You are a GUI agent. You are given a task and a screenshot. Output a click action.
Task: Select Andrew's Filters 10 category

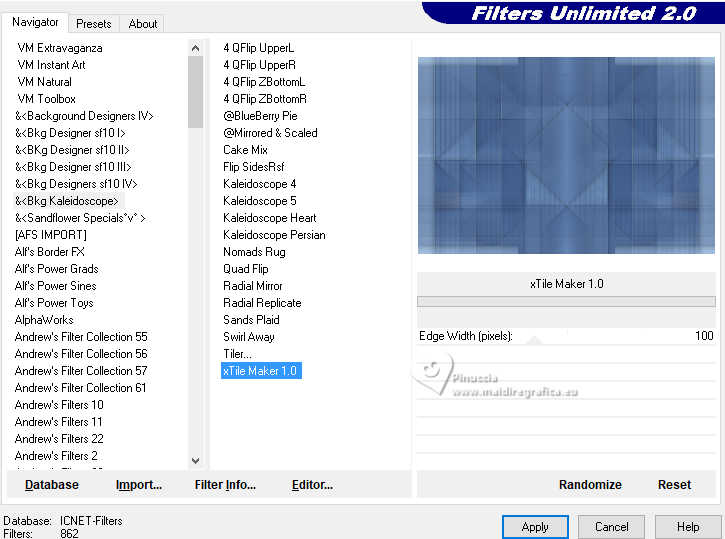pyautogui.click(x=59, y=405)
